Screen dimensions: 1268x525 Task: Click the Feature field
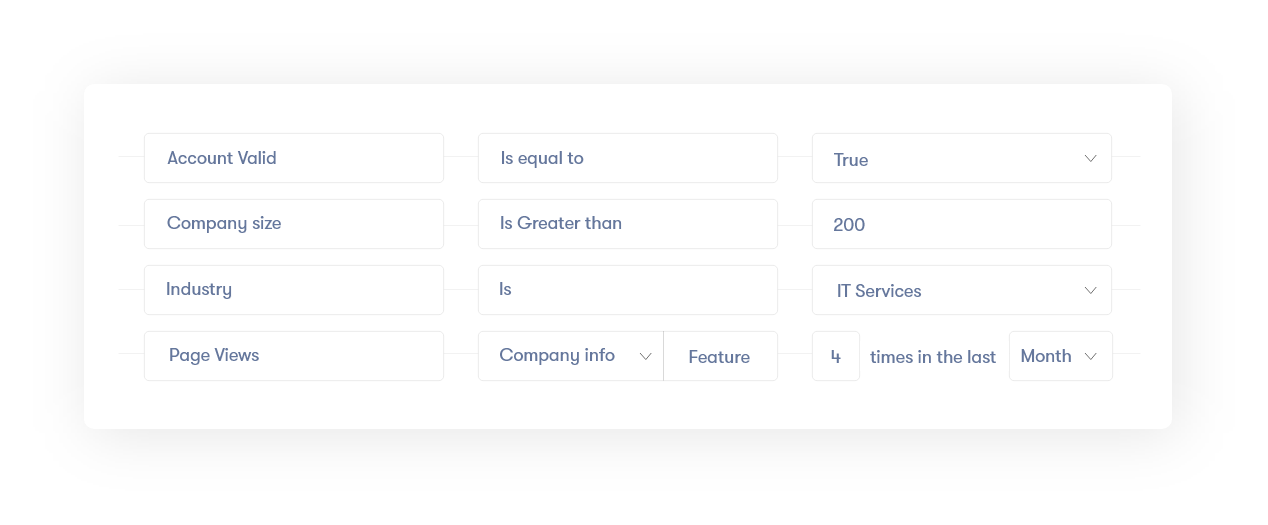coord(720,357)
